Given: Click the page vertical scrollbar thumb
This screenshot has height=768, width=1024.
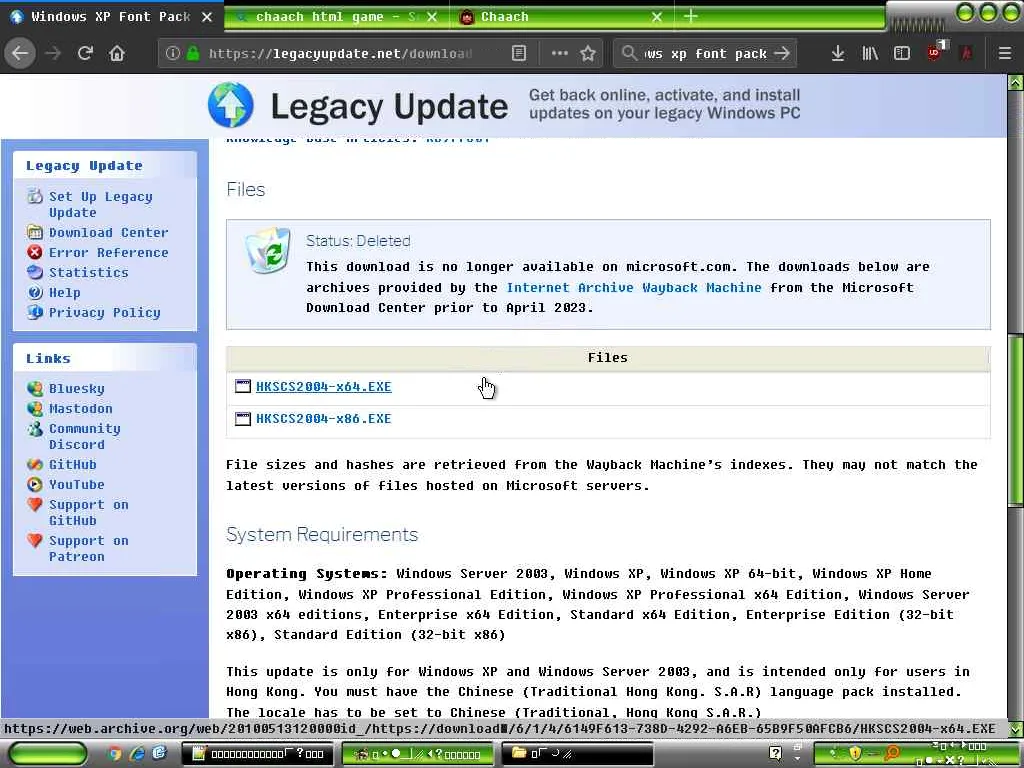Looking at the screenshot, I should pos(1016,420).
